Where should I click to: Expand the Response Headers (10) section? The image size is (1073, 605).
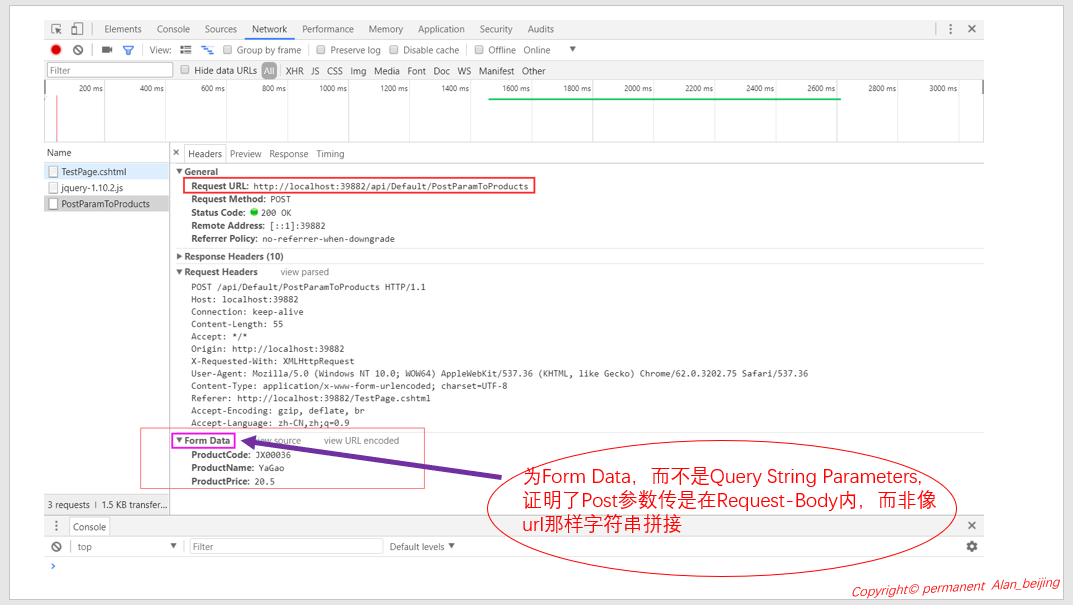[x=180, y=256]
